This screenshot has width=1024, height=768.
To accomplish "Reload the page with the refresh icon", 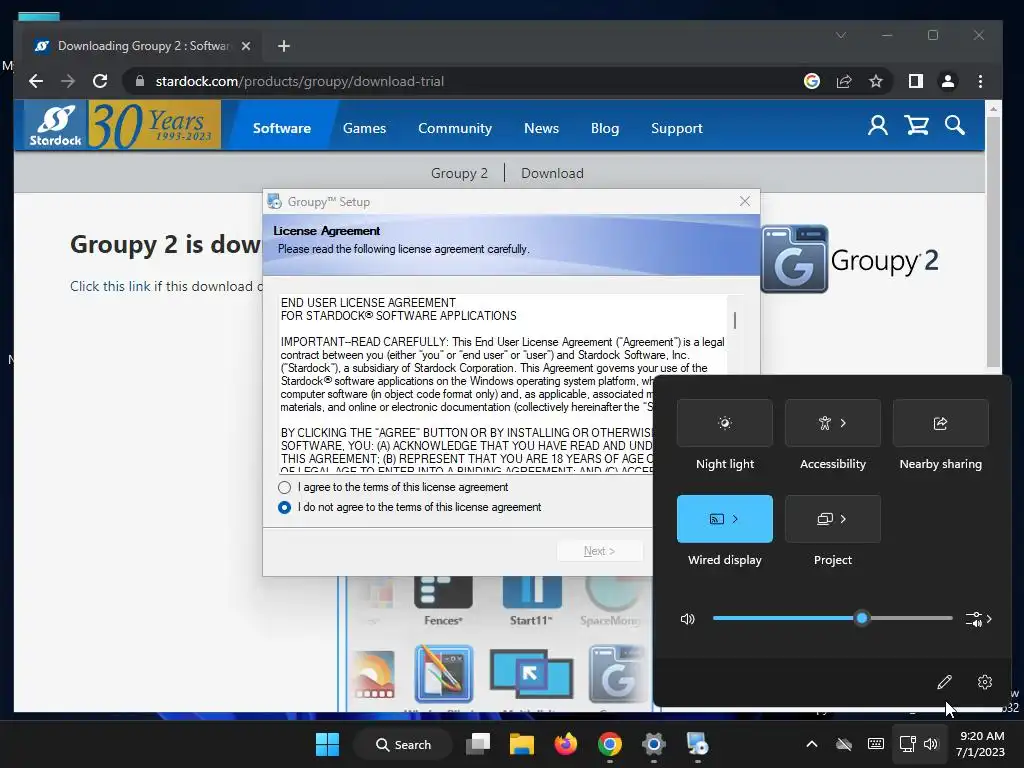I will tap(100, 81).
